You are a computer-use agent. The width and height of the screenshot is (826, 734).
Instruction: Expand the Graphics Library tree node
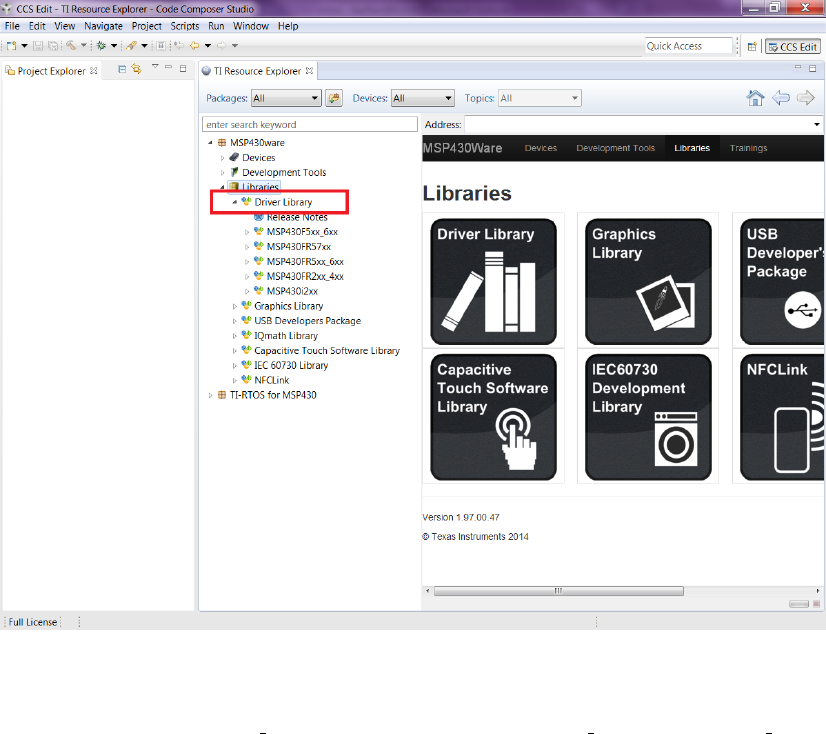234,306
